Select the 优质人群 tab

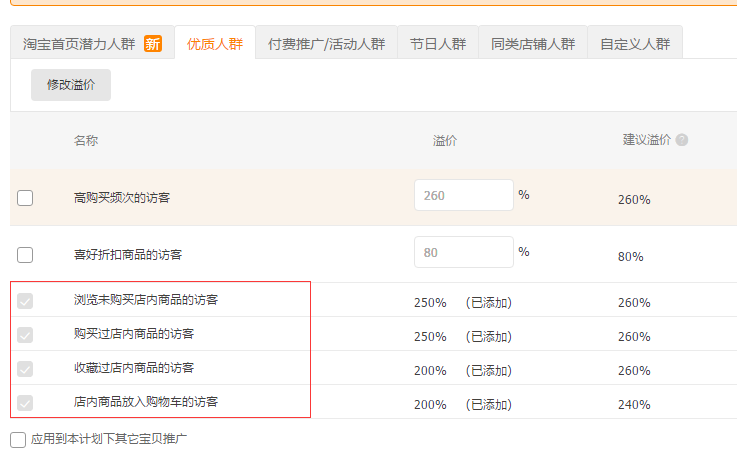click(214, 44)
